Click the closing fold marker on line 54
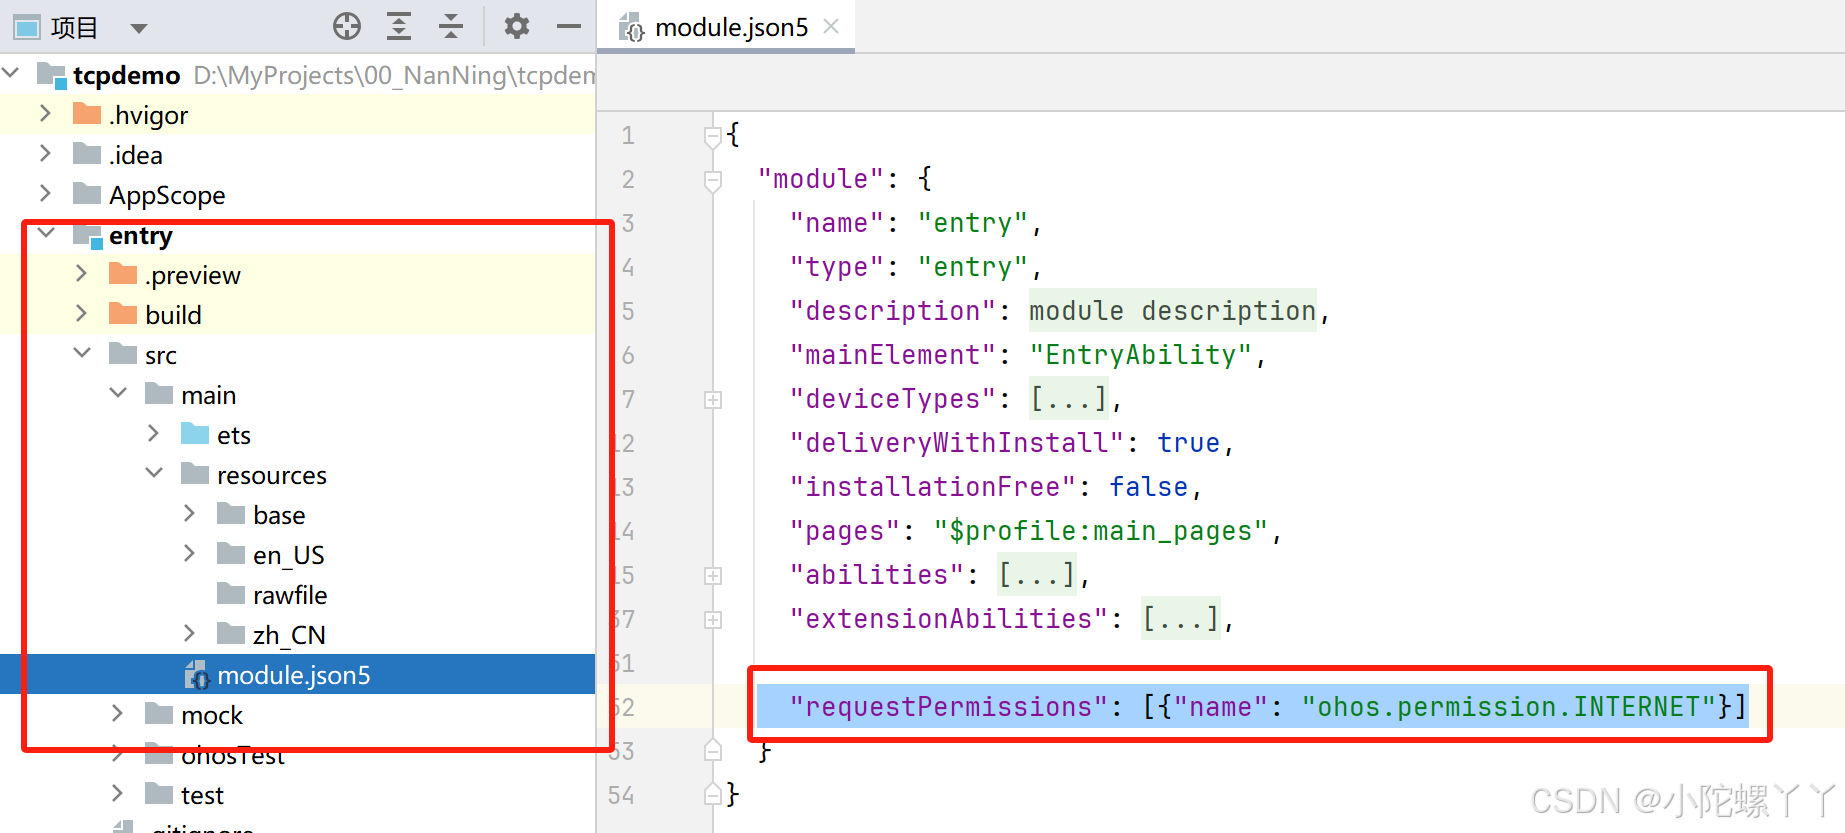 [713, 794]
